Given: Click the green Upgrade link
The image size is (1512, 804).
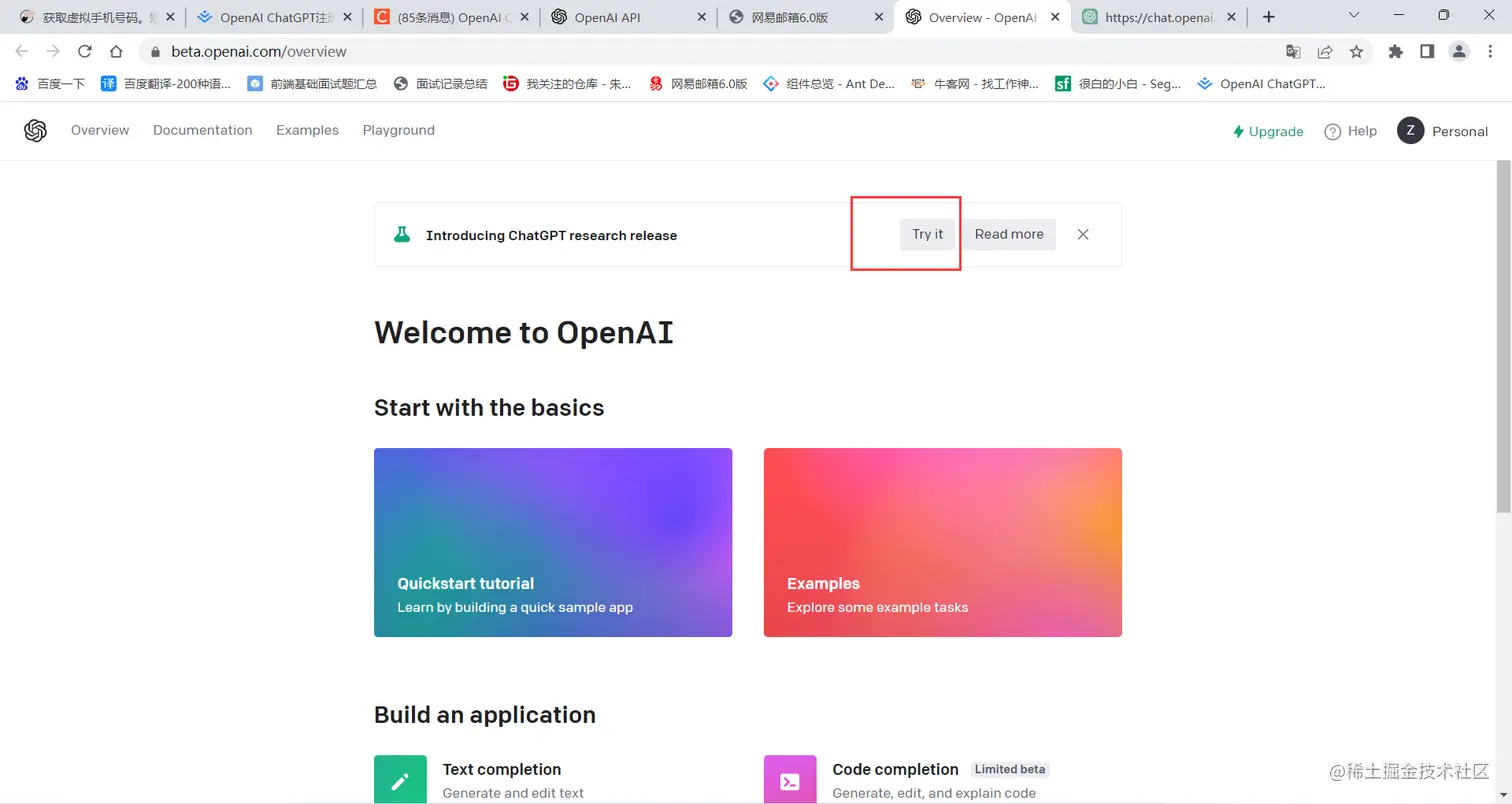Looking at the screenshot, I should point(1268,132).
